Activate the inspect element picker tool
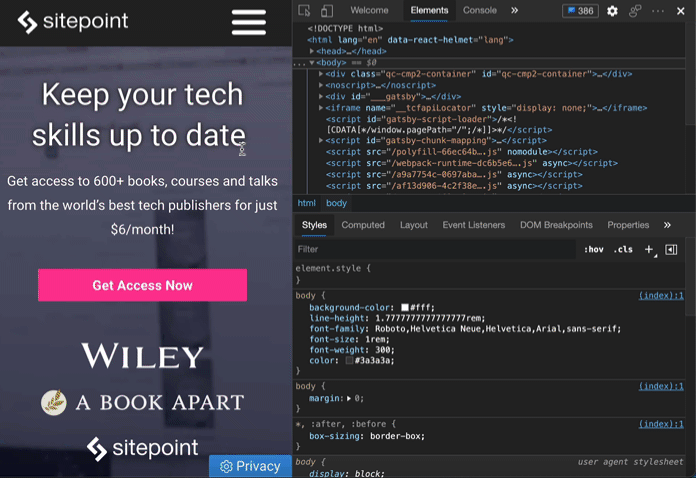 tap(304, 10)
